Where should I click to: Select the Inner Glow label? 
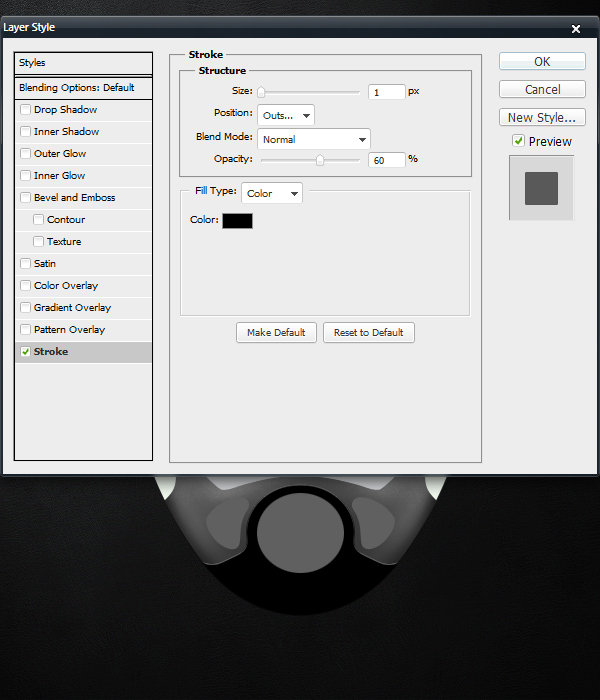pyautogui.click(x=59, y=175)
